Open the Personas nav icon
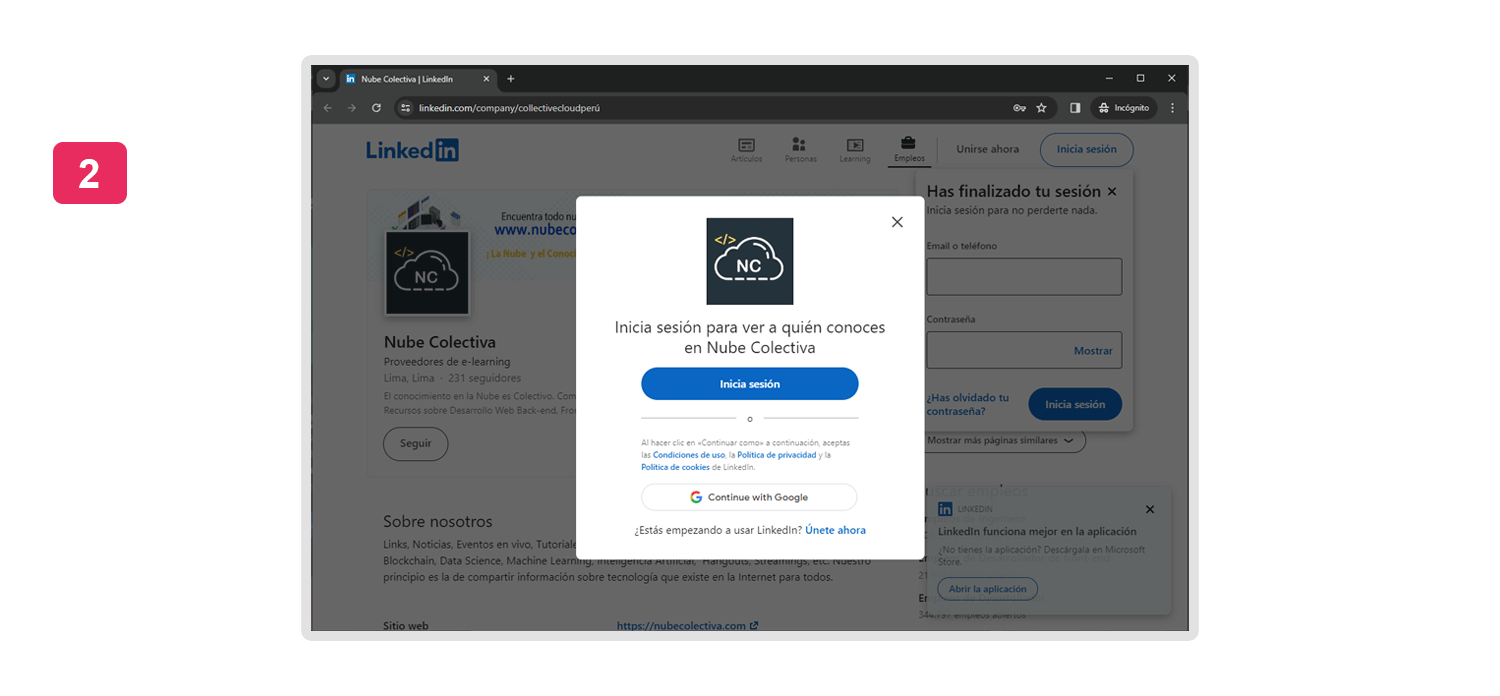1500x696 pixels. coord(800,150)
